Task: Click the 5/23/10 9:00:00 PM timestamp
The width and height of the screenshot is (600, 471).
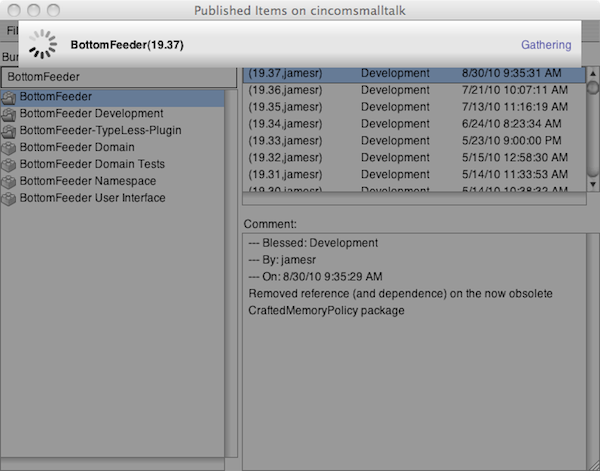Action: 512,141
